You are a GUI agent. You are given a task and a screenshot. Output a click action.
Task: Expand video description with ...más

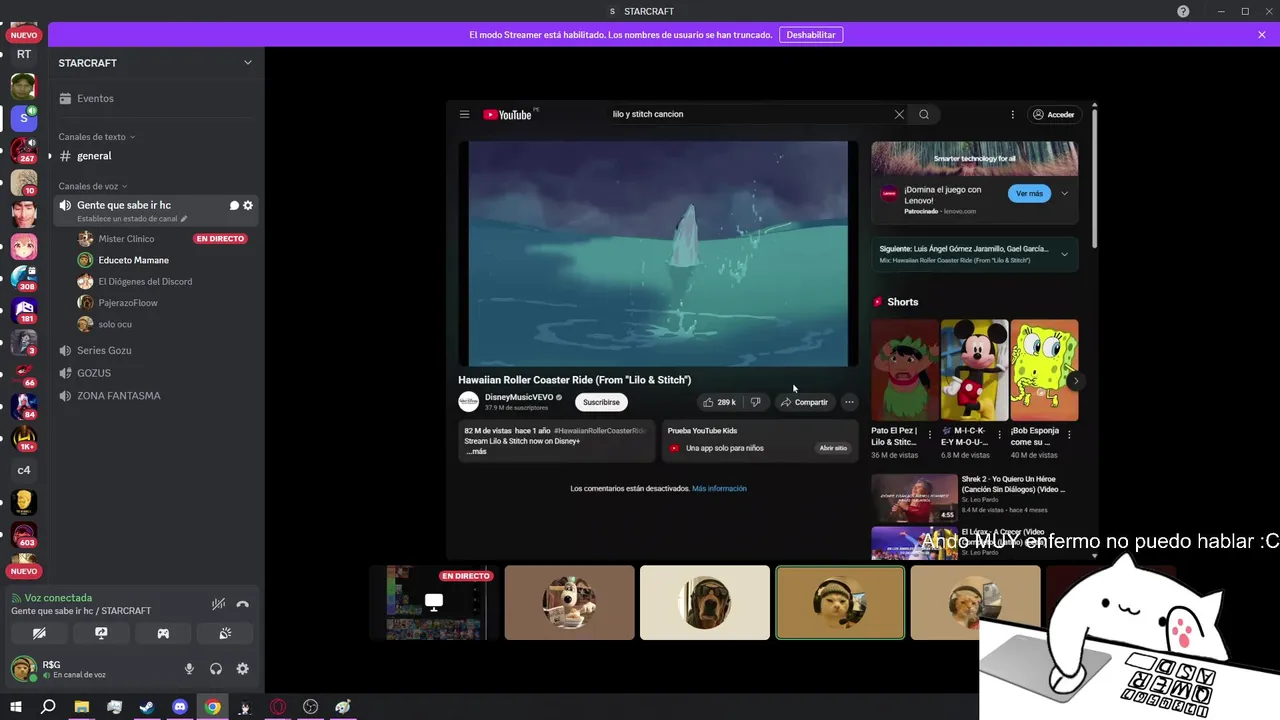[477, 451]
